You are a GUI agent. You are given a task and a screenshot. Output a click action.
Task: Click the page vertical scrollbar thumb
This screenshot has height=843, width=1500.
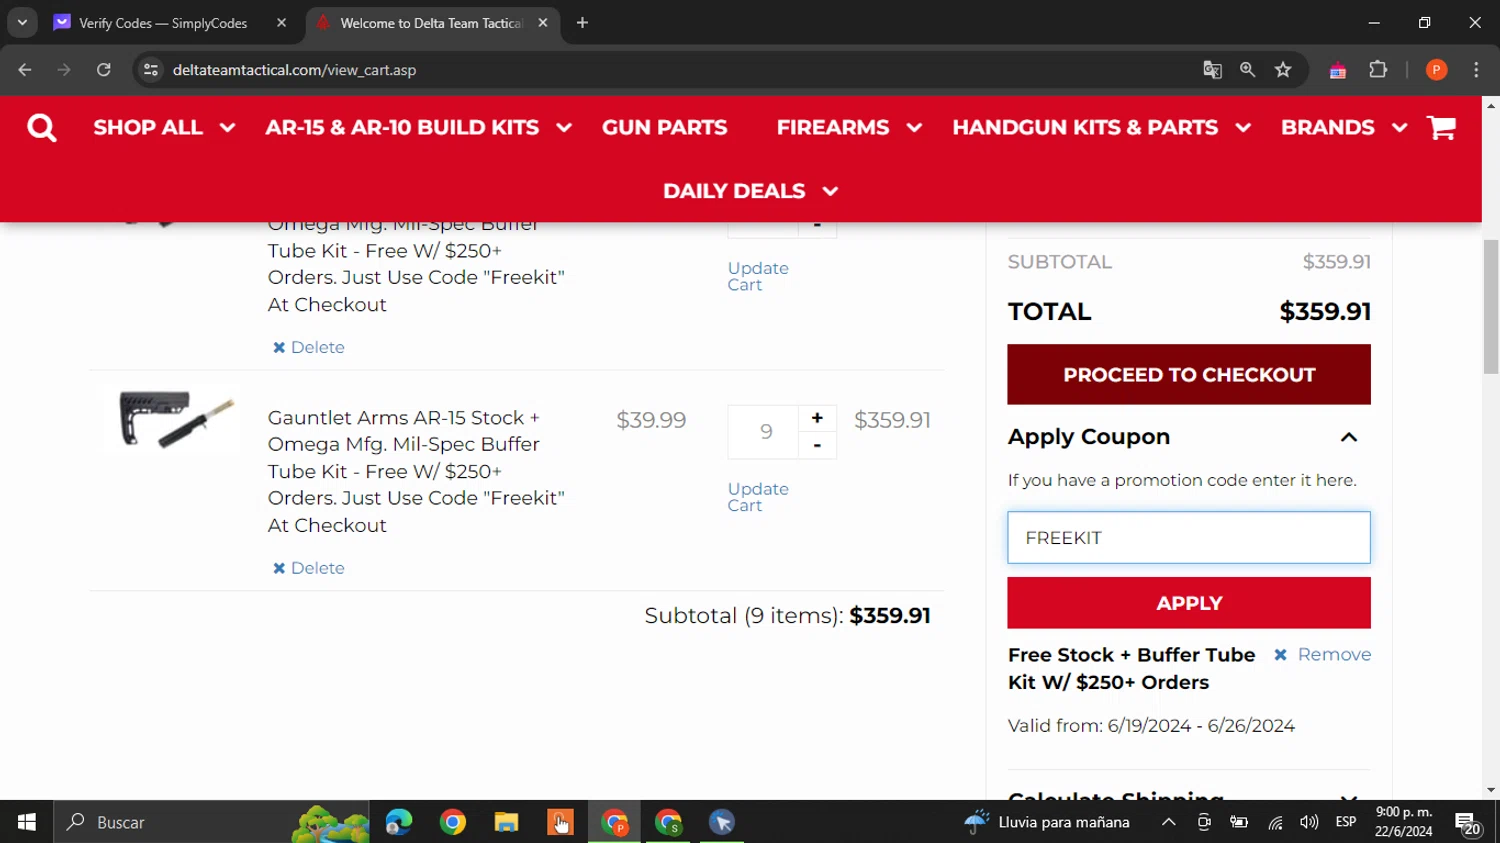[x=1491, y=307]
